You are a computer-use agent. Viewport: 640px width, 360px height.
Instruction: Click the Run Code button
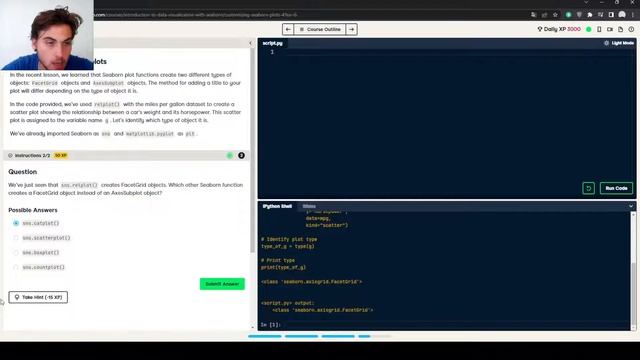616,188
